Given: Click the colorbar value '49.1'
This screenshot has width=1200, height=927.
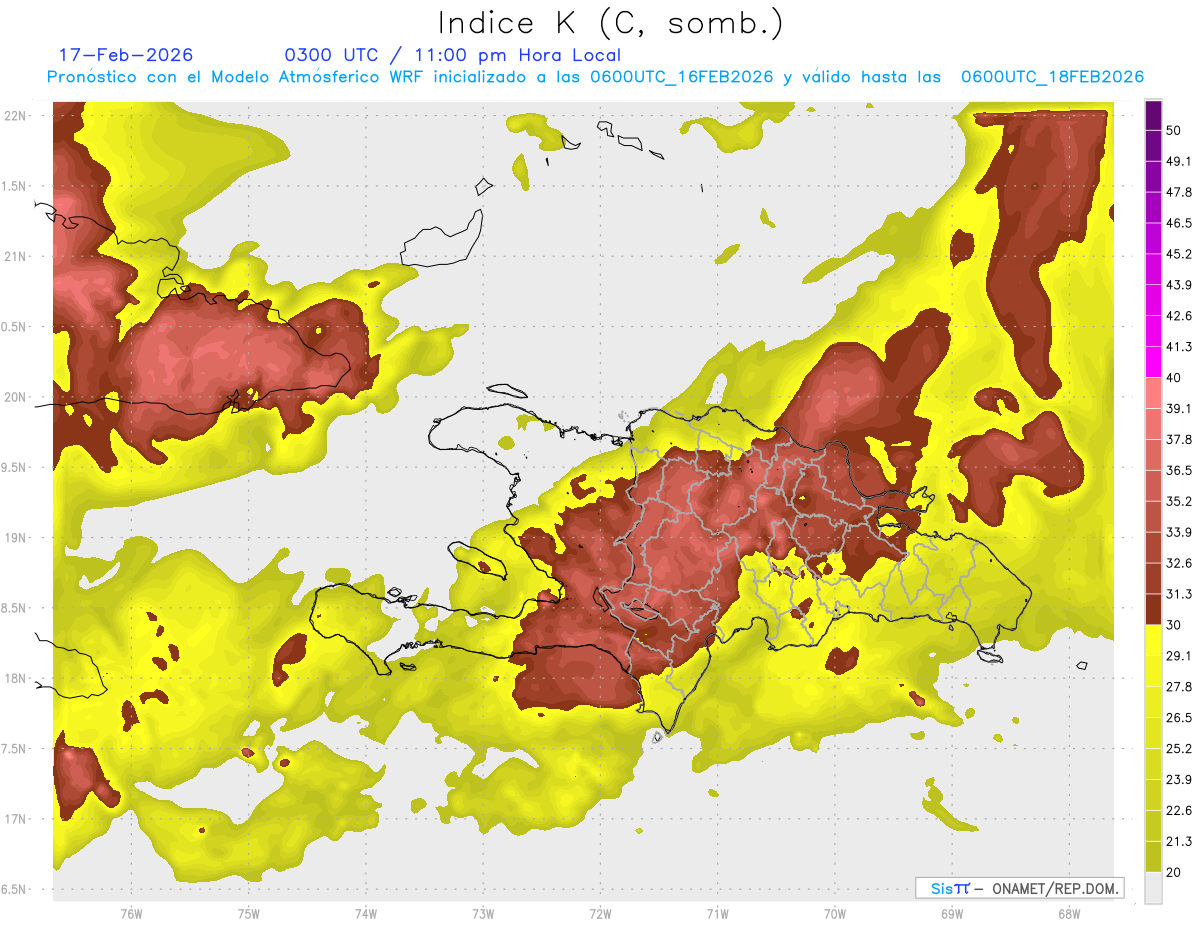Looking at the screenshot, I should tap(1179, 161).
